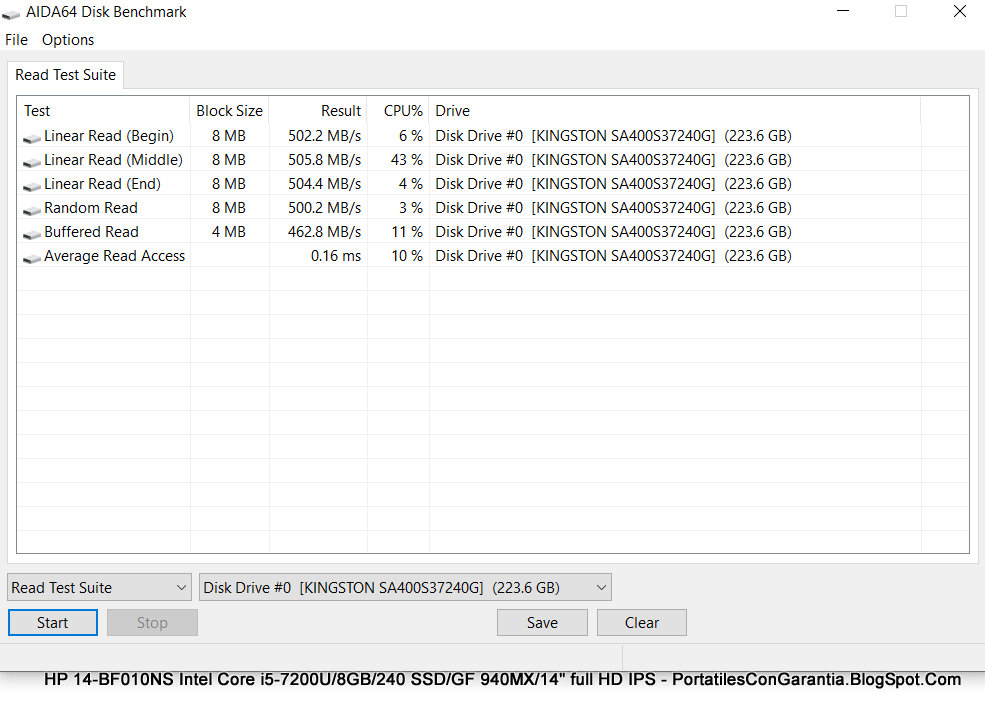Click the 10 % CPU value
The height and width of the screenshot is (709, 985).
pyautogui.click(x=406, y=256)
